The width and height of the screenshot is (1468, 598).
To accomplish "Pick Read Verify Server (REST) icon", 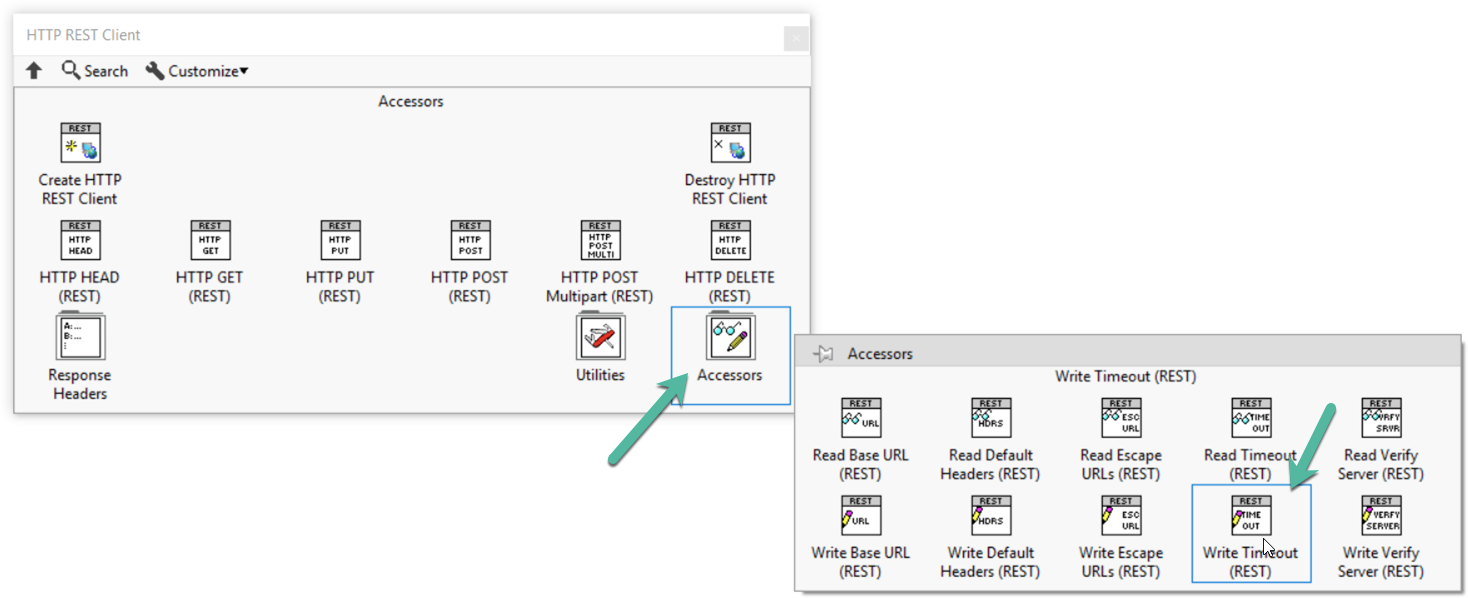I will 1381,418.
